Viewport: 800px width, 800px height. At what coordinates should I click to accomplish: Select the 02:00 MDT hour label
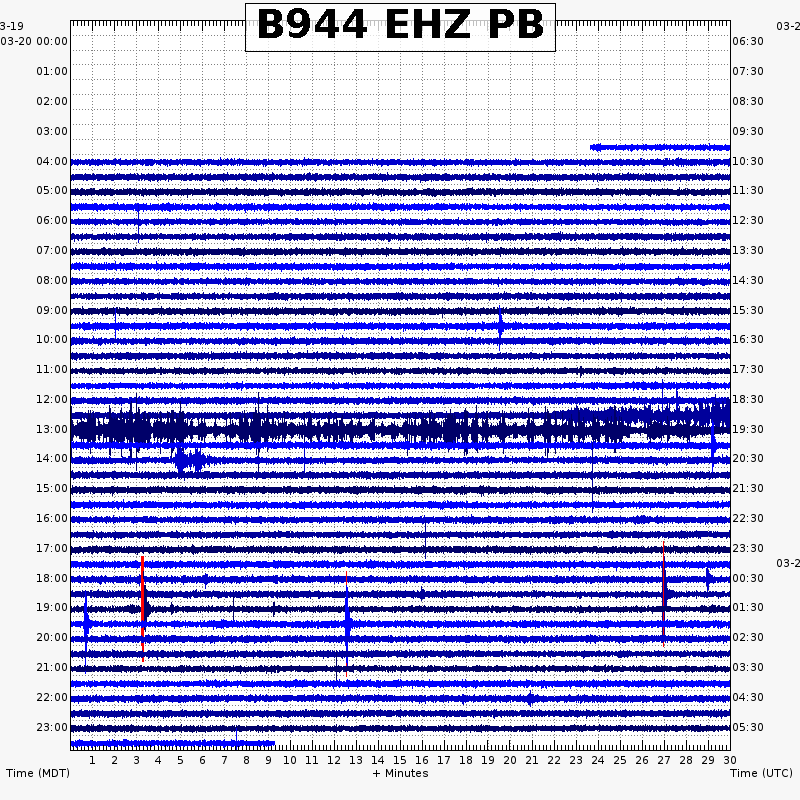[x=52, y=101]
